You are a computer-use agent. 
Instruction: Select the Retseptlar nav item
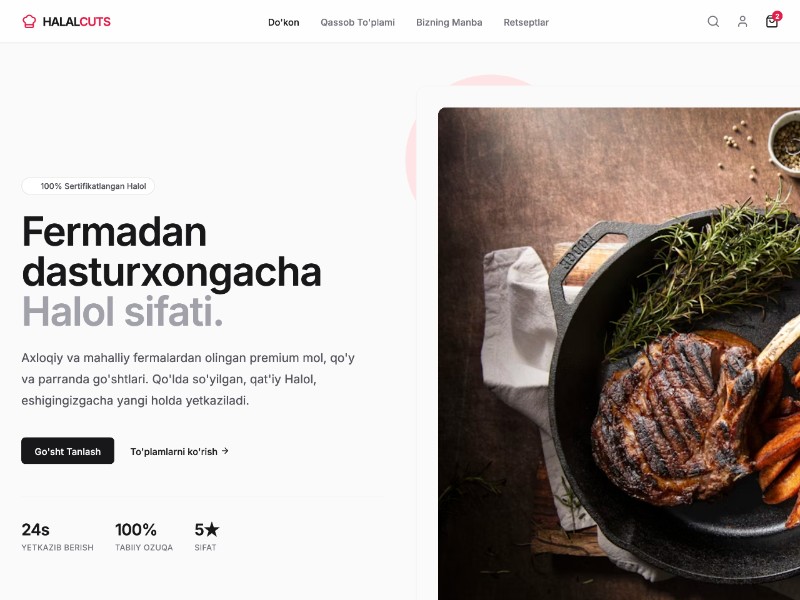(526, 22)
